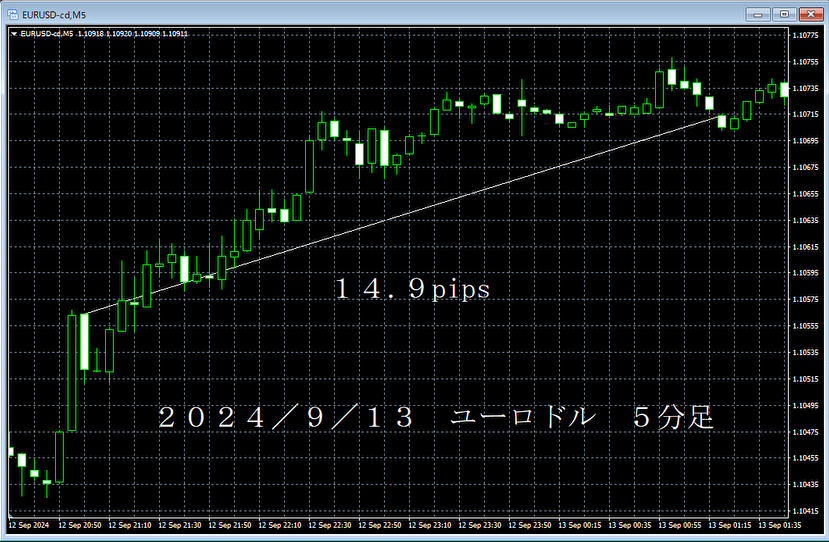
Task: Click the 1.10695 price scale label
Action: coord(806,141)
